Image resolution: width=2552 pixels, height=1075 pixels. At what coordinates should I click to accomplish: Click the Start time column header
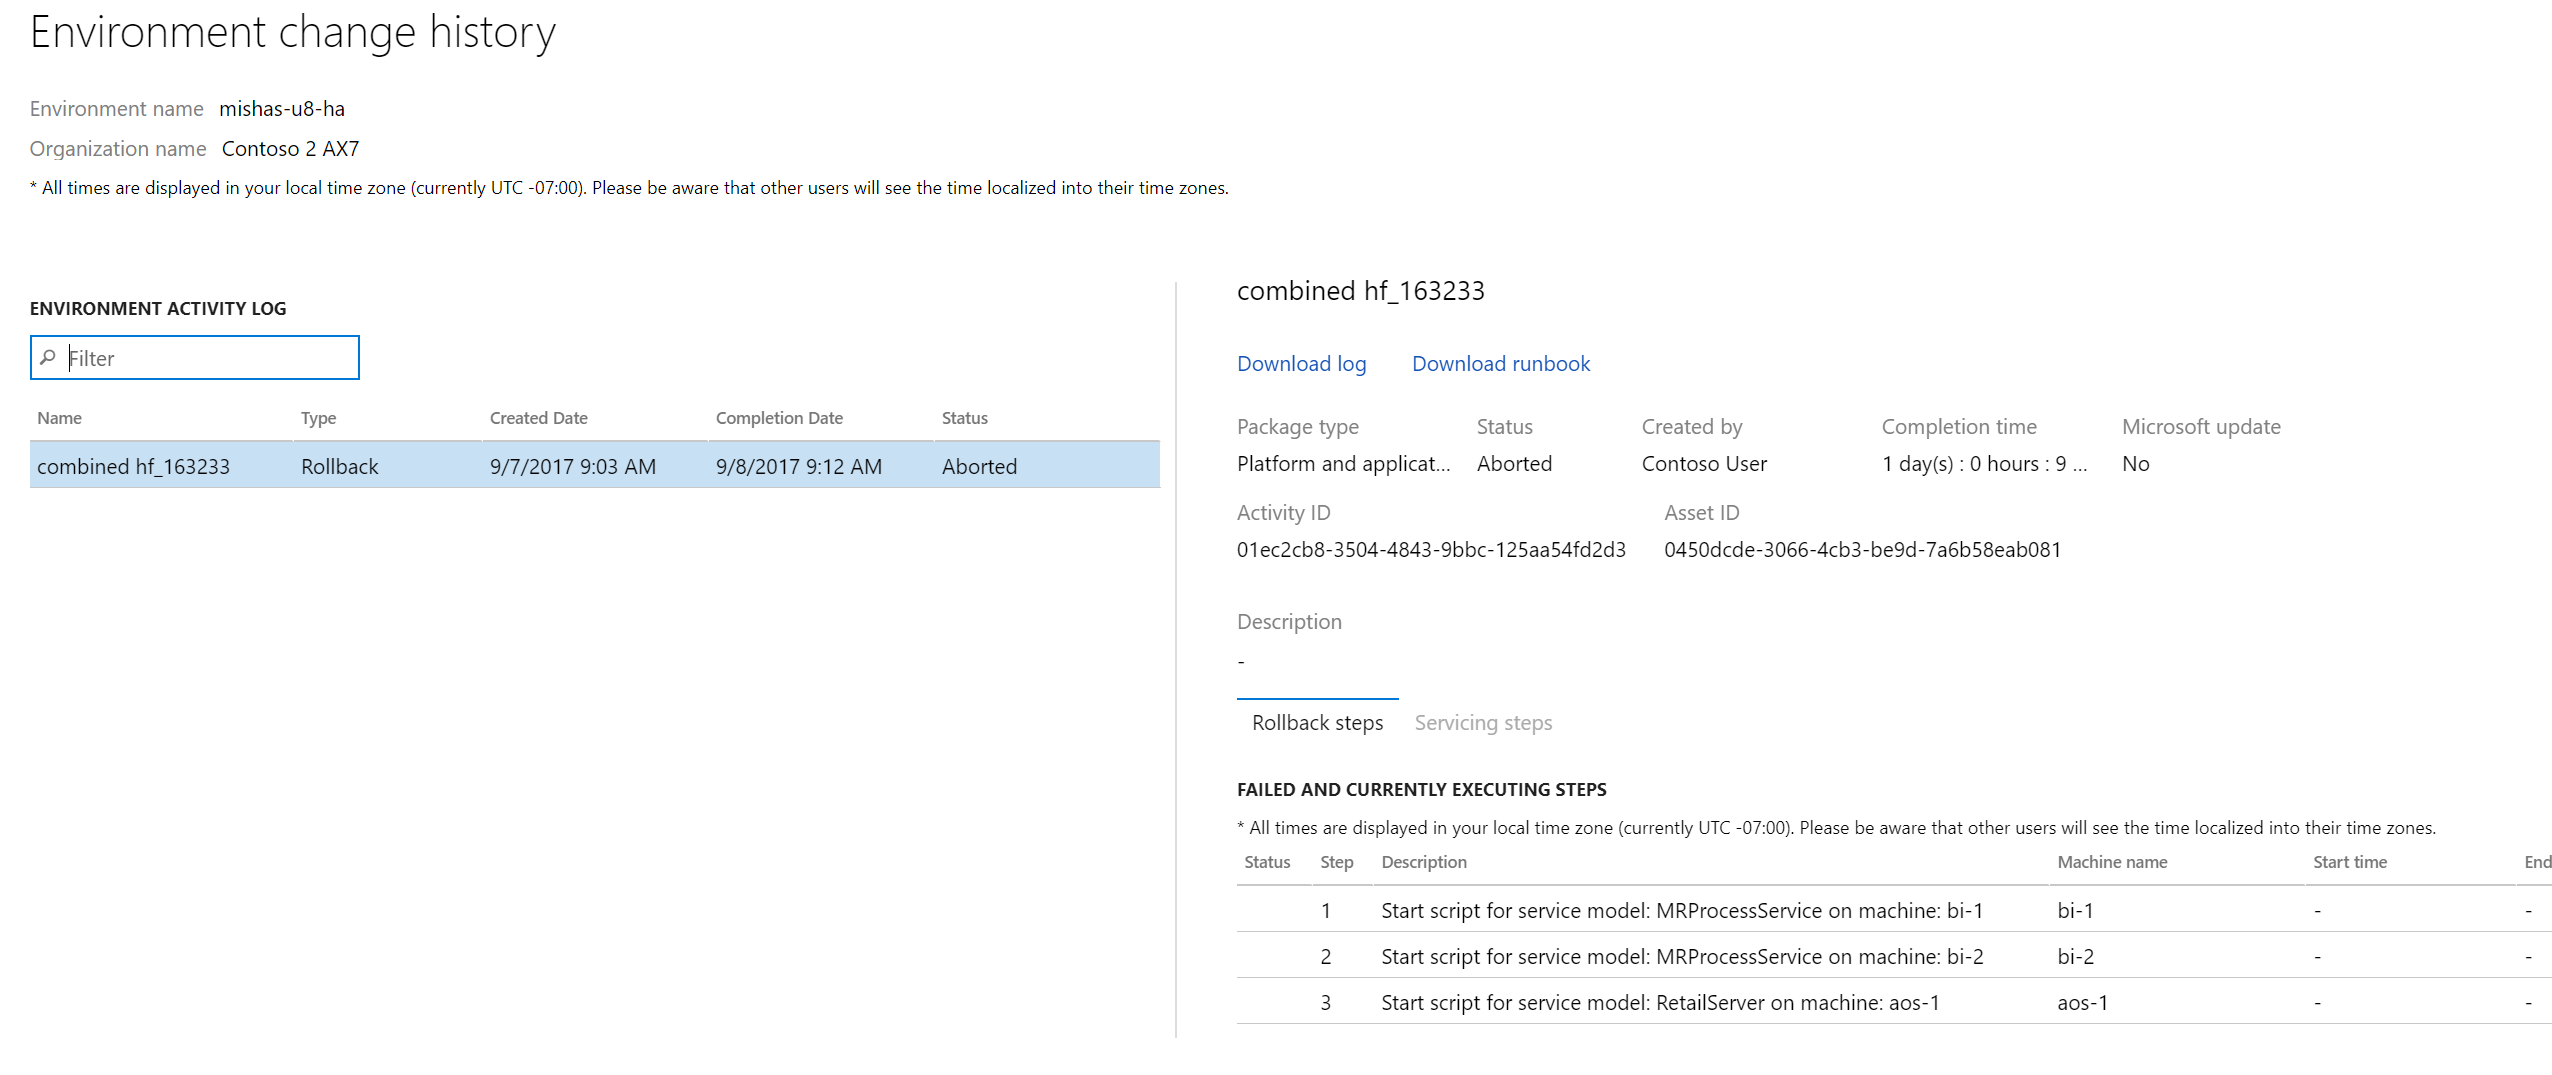pos(2349,862)
